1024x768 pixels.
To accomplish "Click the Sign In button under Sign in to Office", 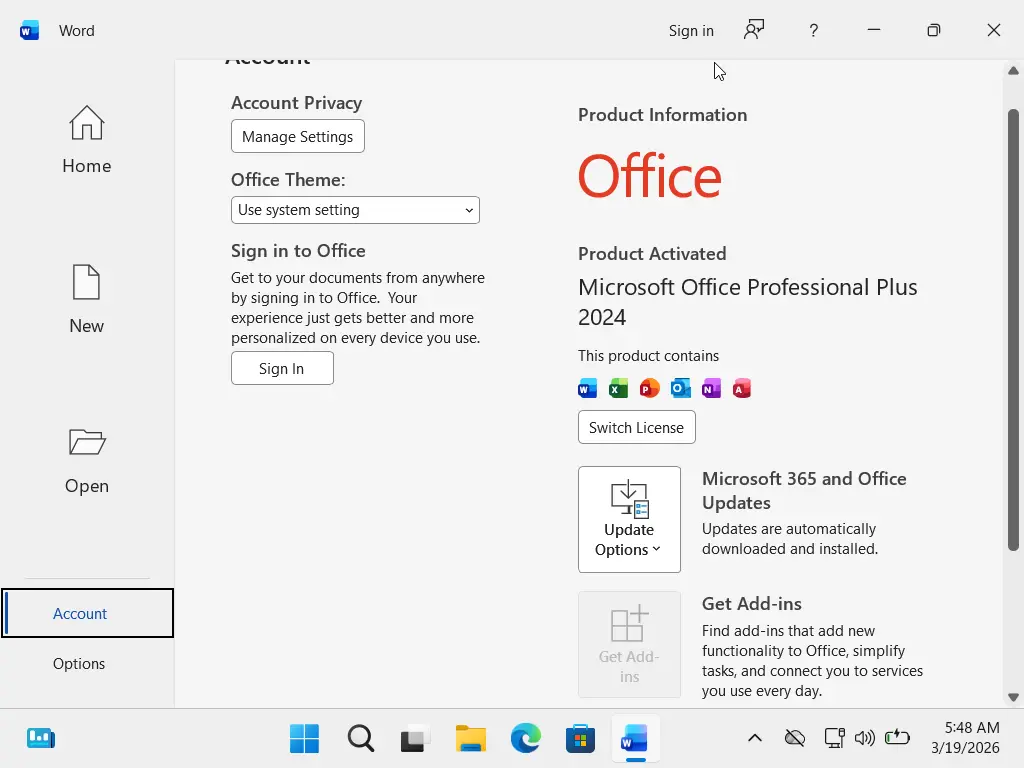I will coord(282,368).
